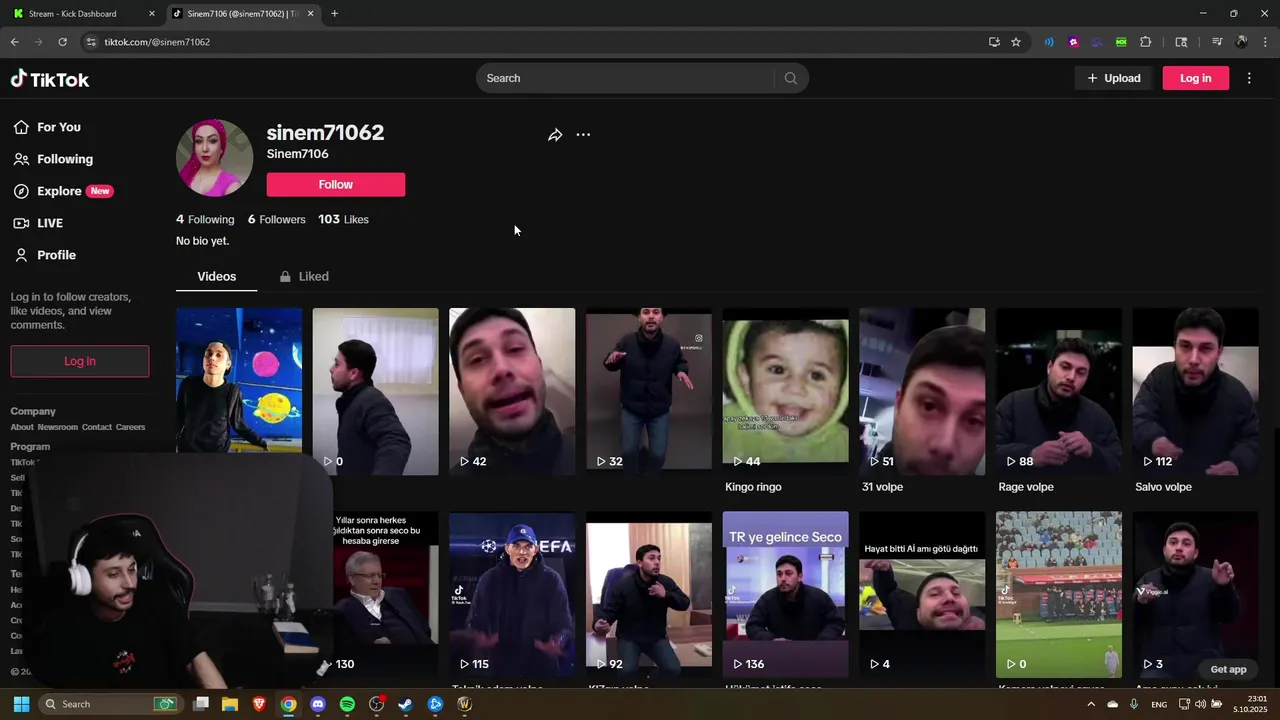Open the media controls music-note icon
Viewport: 1280px width, 720px height.
pyautogui.click(x=1217, y=42)
